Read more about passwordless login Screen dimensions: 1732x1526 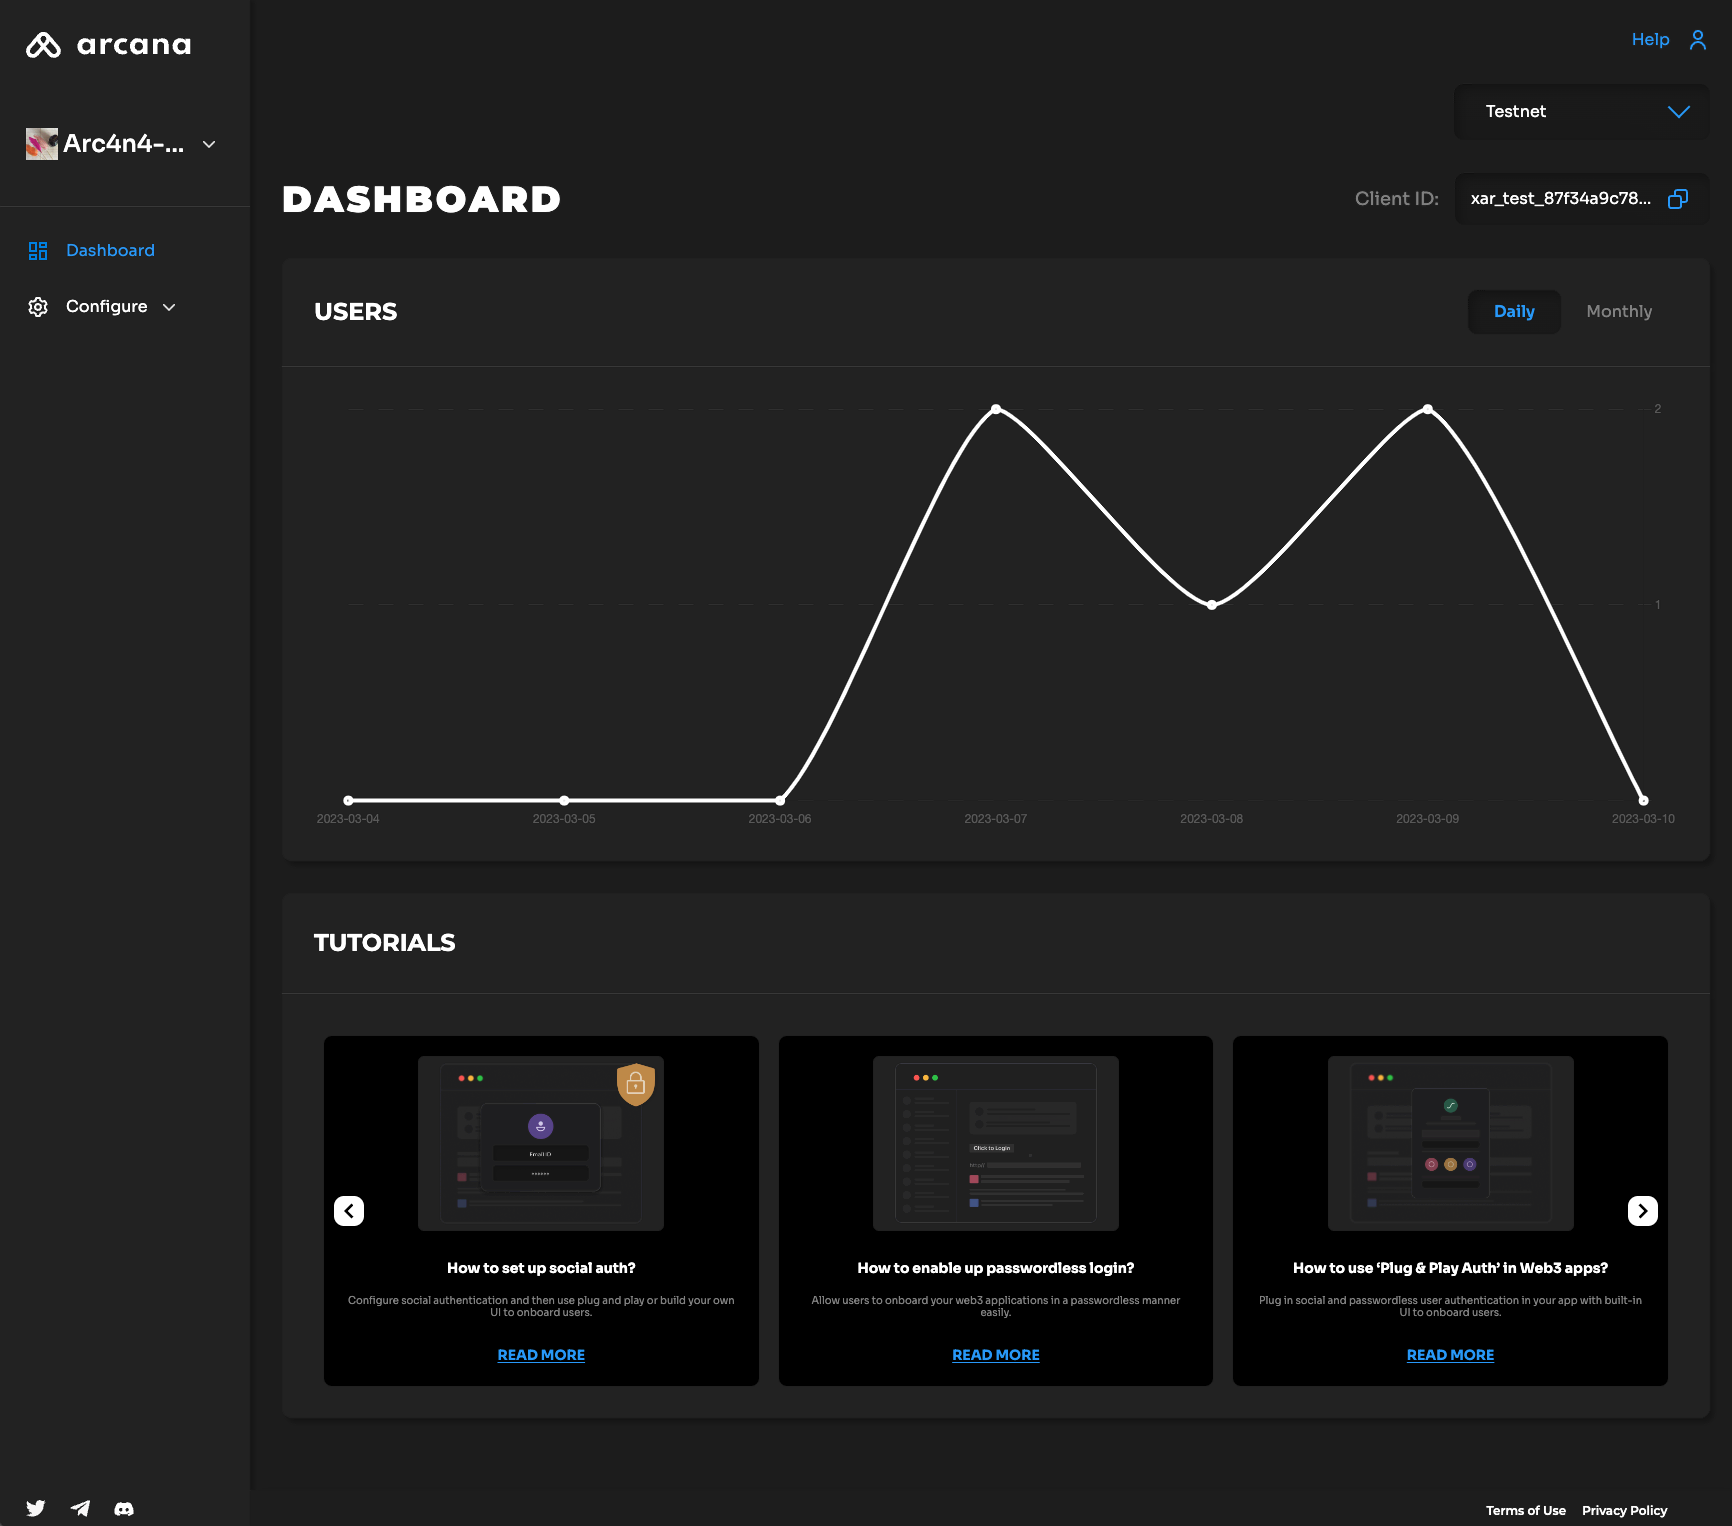click(x=996, y=1355)
